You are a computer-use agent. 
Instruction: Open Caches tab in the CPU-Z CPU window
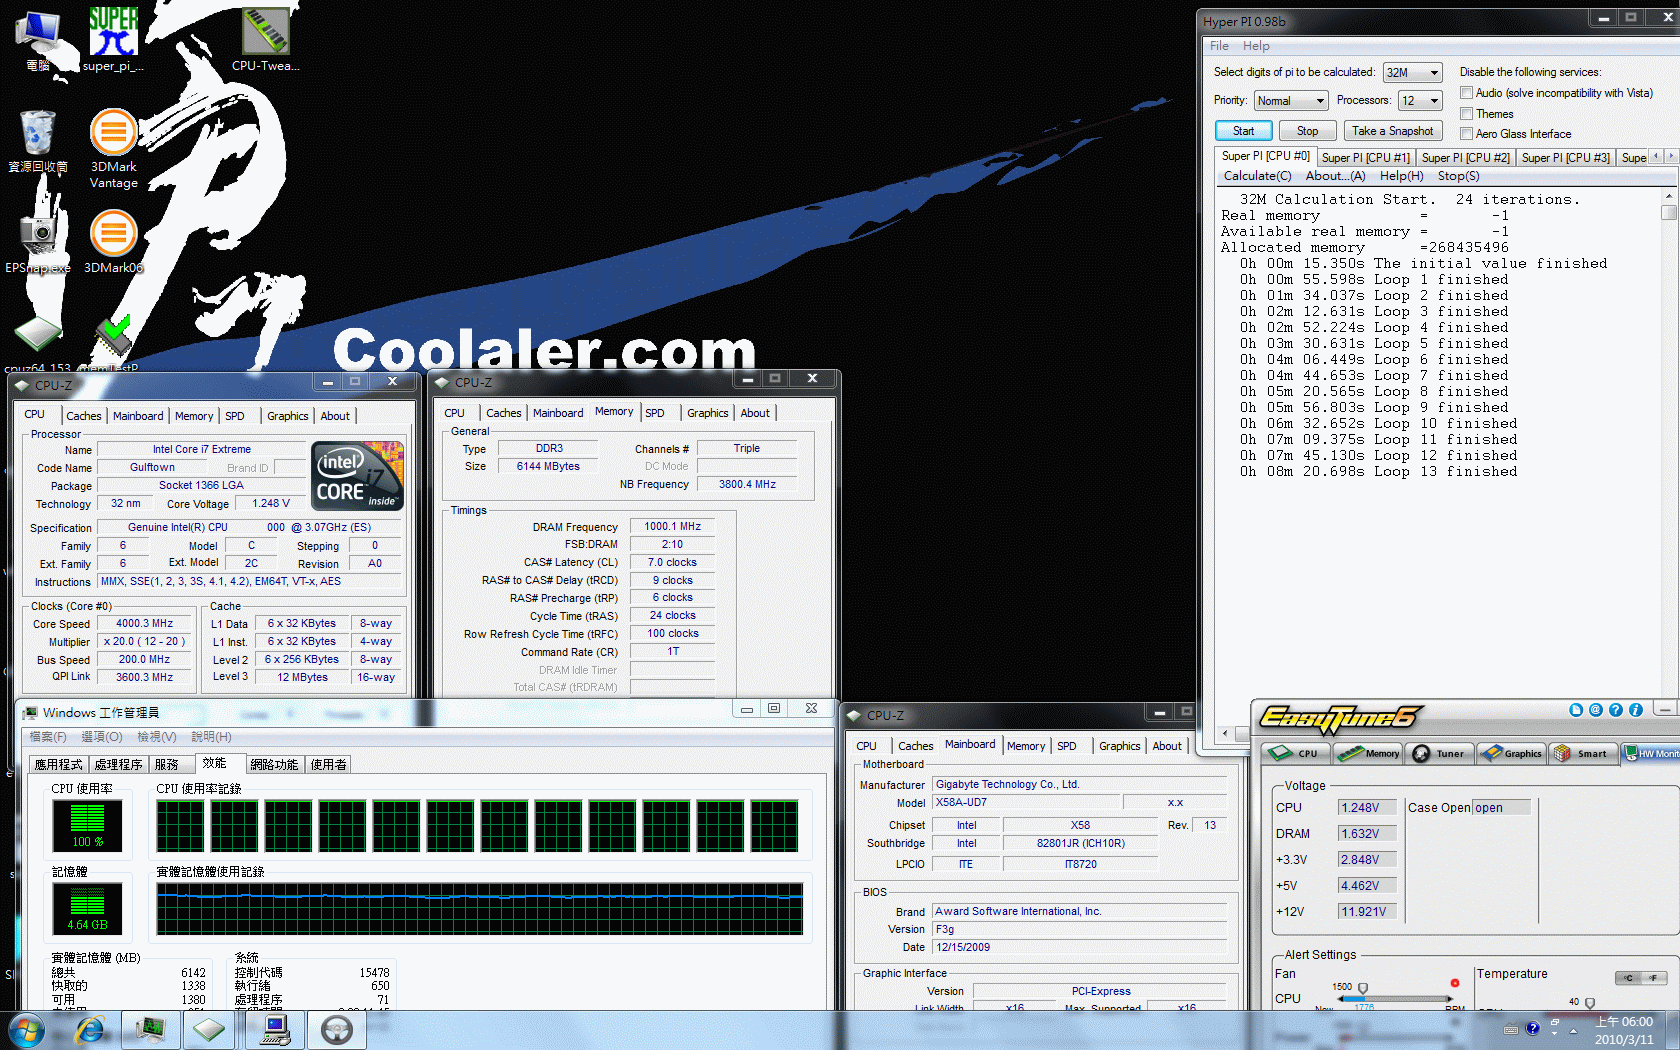point(83,416)
